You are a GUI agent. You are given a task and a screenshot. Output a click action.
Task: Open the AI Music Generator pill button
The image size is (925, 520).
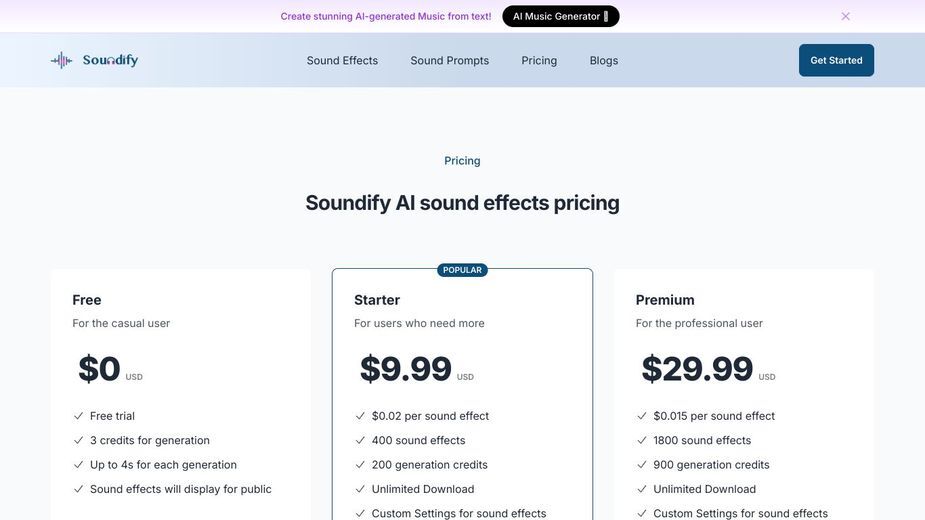(560, 17)
